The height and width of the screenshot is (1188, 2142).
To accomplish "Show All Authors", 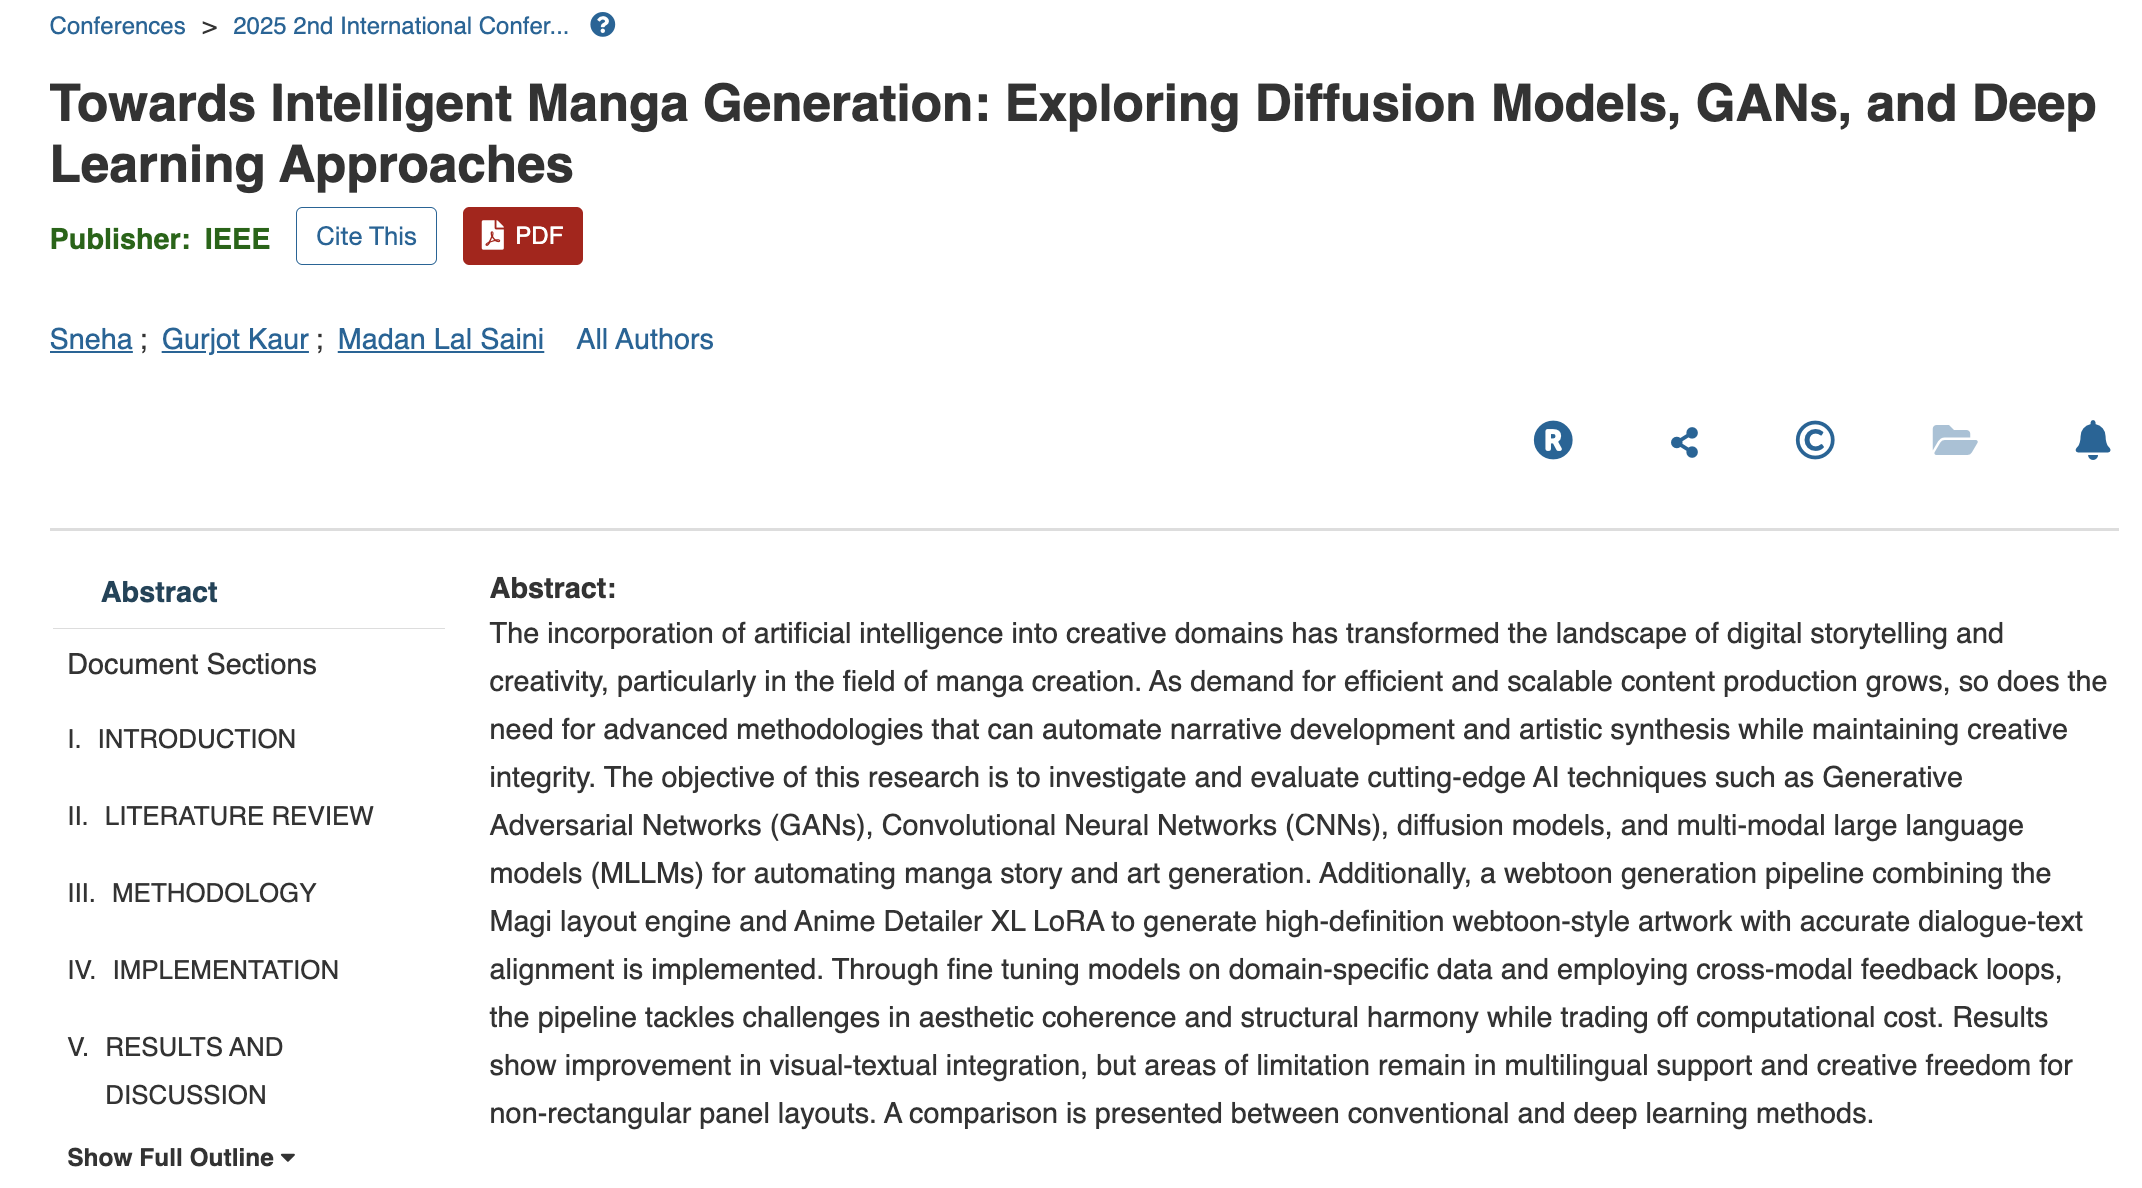I will [645, 339].
